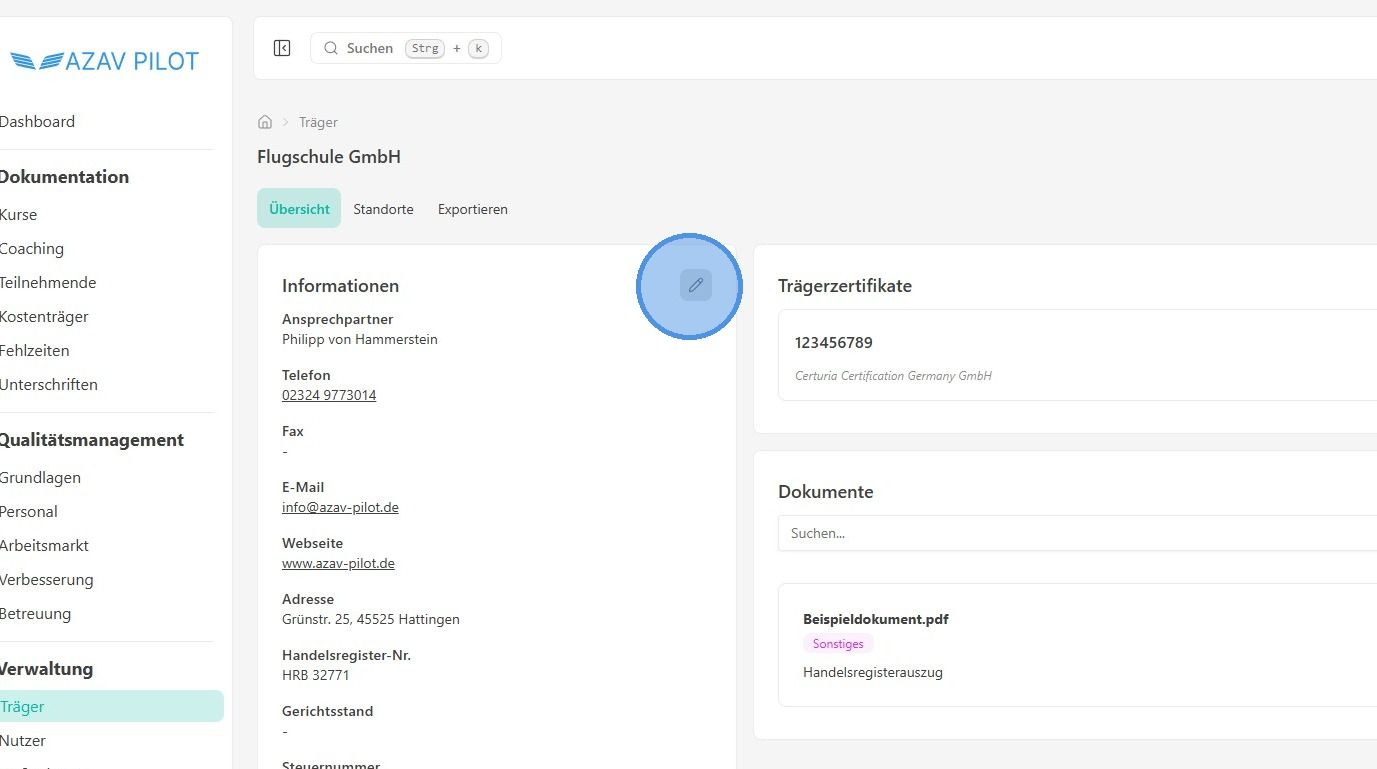The width and height of the screenshot is (1377, 769).
Task: Open the Suchen search box
Action: coord(406,48)
